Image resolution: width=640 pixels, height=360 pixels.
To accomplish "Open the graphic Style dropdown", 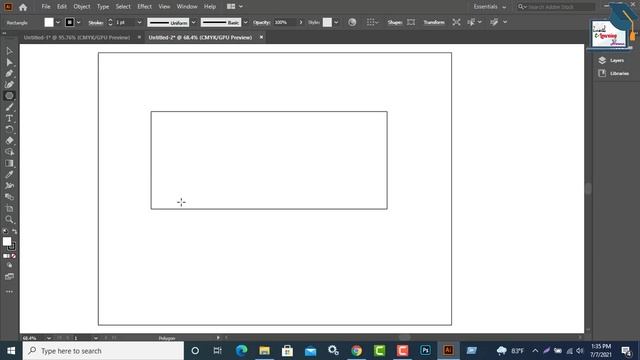I will point(336,22).
